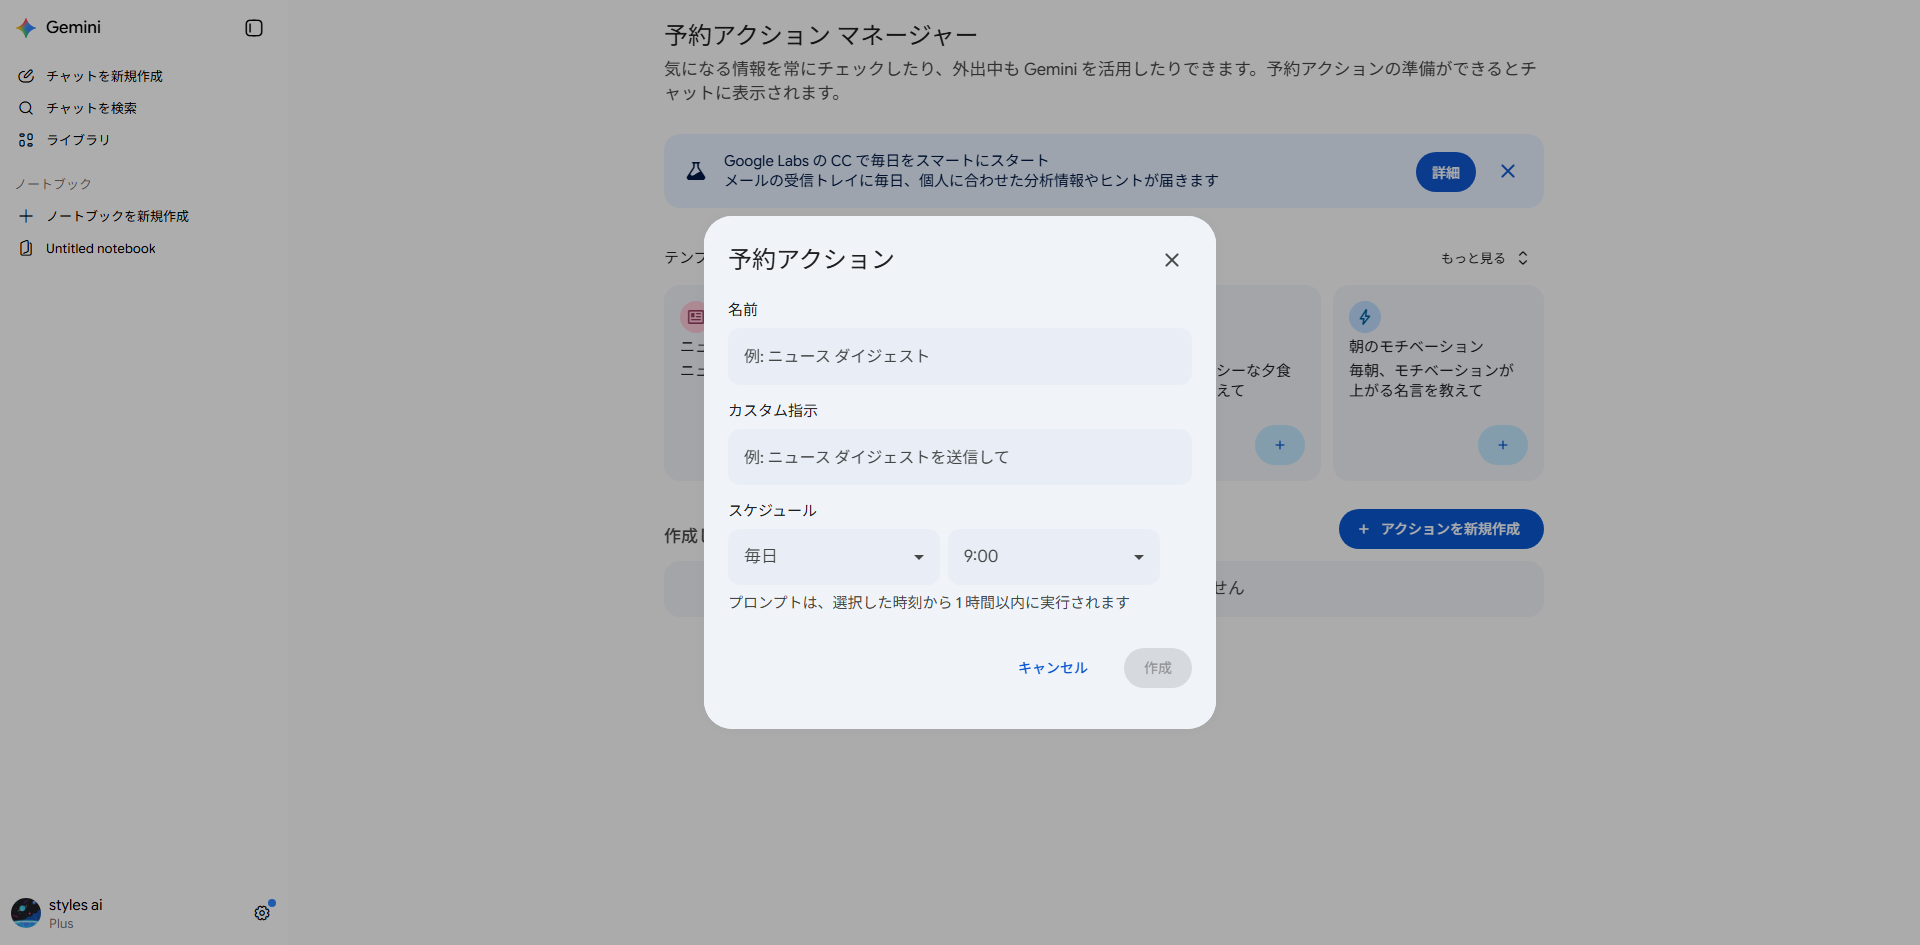Screen dimensions: 1920x945
Task: Open settings gear icon in sidebar
Action: [x=262, y=913]
